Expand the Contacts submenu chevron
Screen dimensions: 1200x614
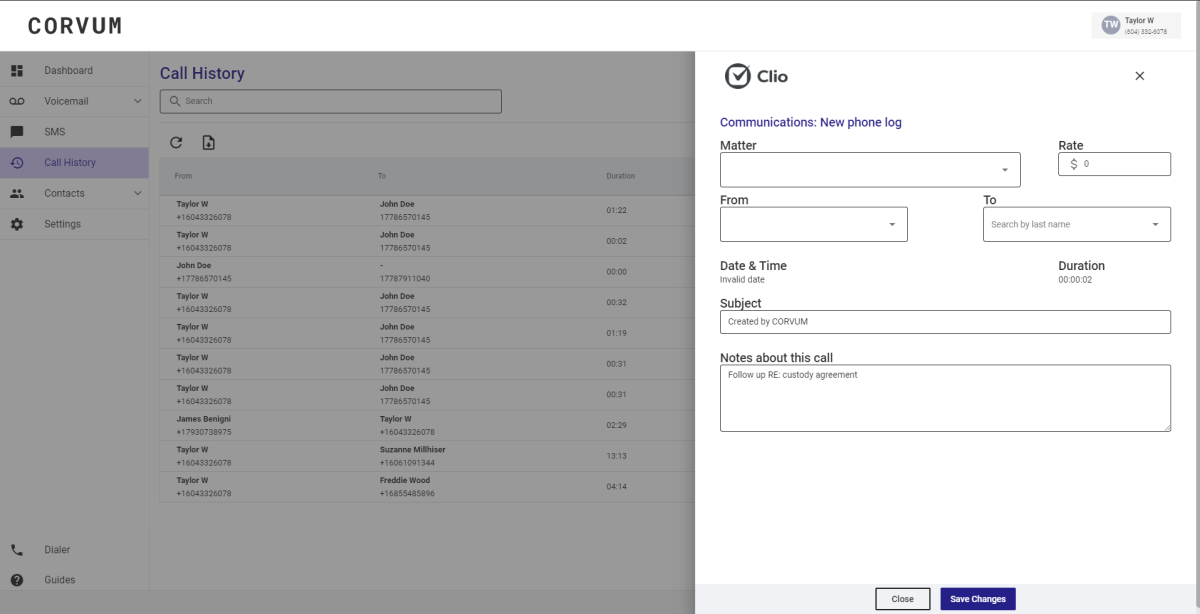coord(138,194)
